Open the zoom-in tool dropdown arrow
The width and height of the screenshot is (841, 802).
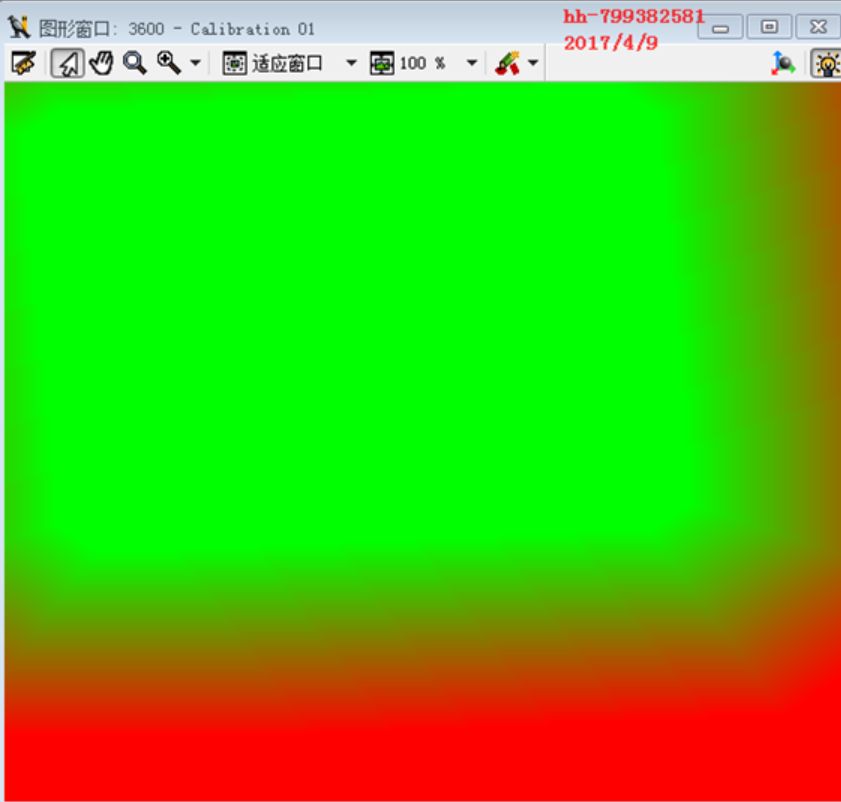196,63
